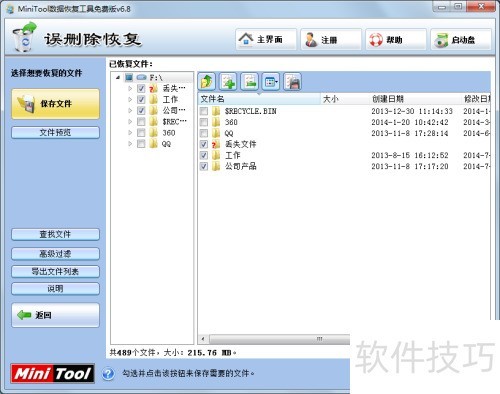Click the blue help question-mark icon
Screen dimensions: 500x394
pyautogui.click(x=108, y=374)
